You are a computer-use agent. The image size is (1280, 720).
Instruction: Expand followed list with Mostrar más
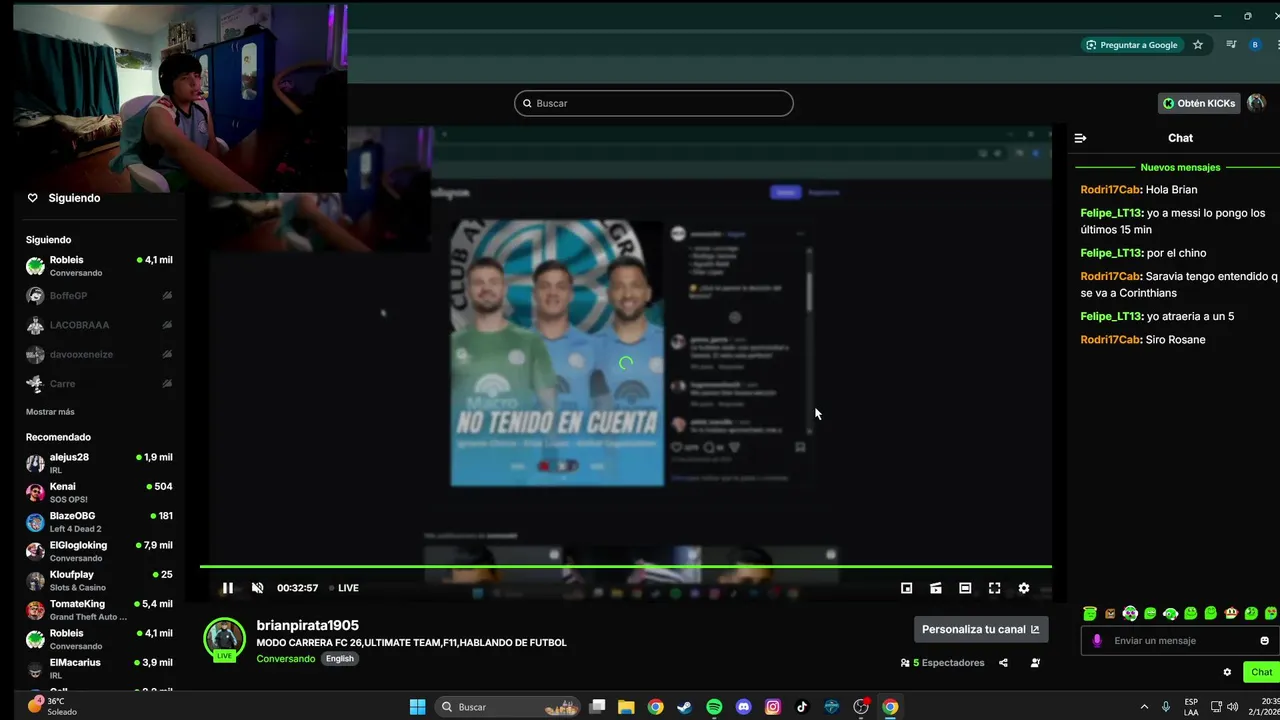50,412
